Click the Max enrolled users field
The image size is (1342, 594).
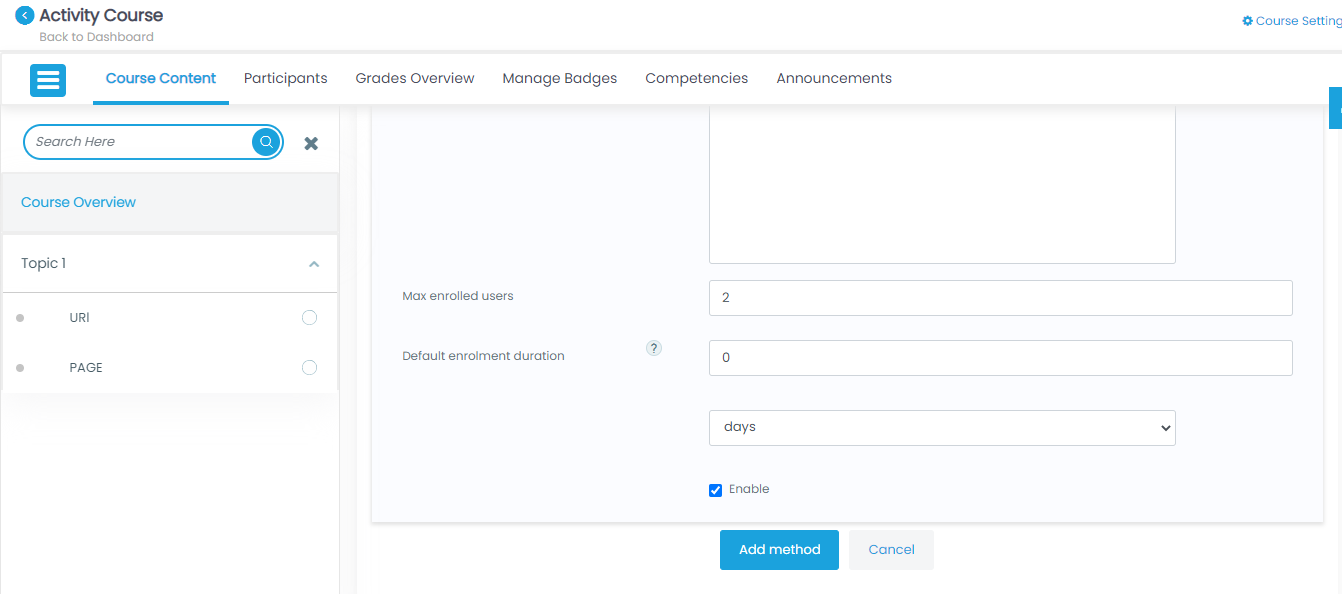click(x=1000, y=298)
